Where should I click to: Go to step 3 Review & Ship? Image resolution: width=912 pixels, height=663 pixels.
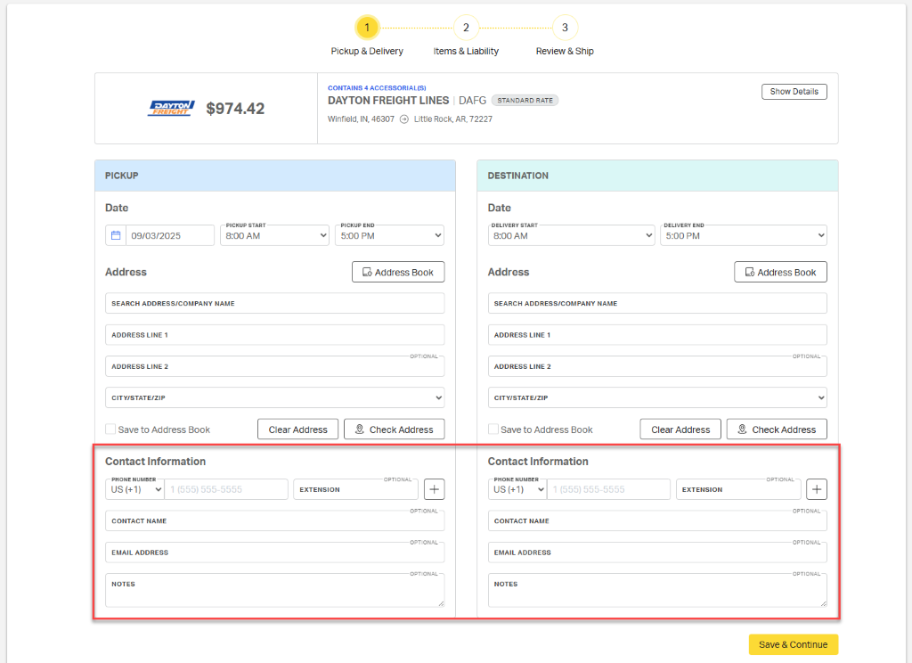(x=565, y=28)
